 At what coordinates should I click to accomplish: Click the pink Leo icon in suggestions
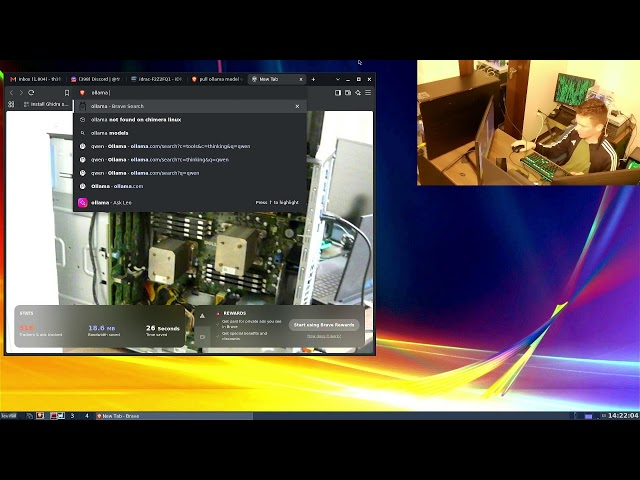point(82,202)
